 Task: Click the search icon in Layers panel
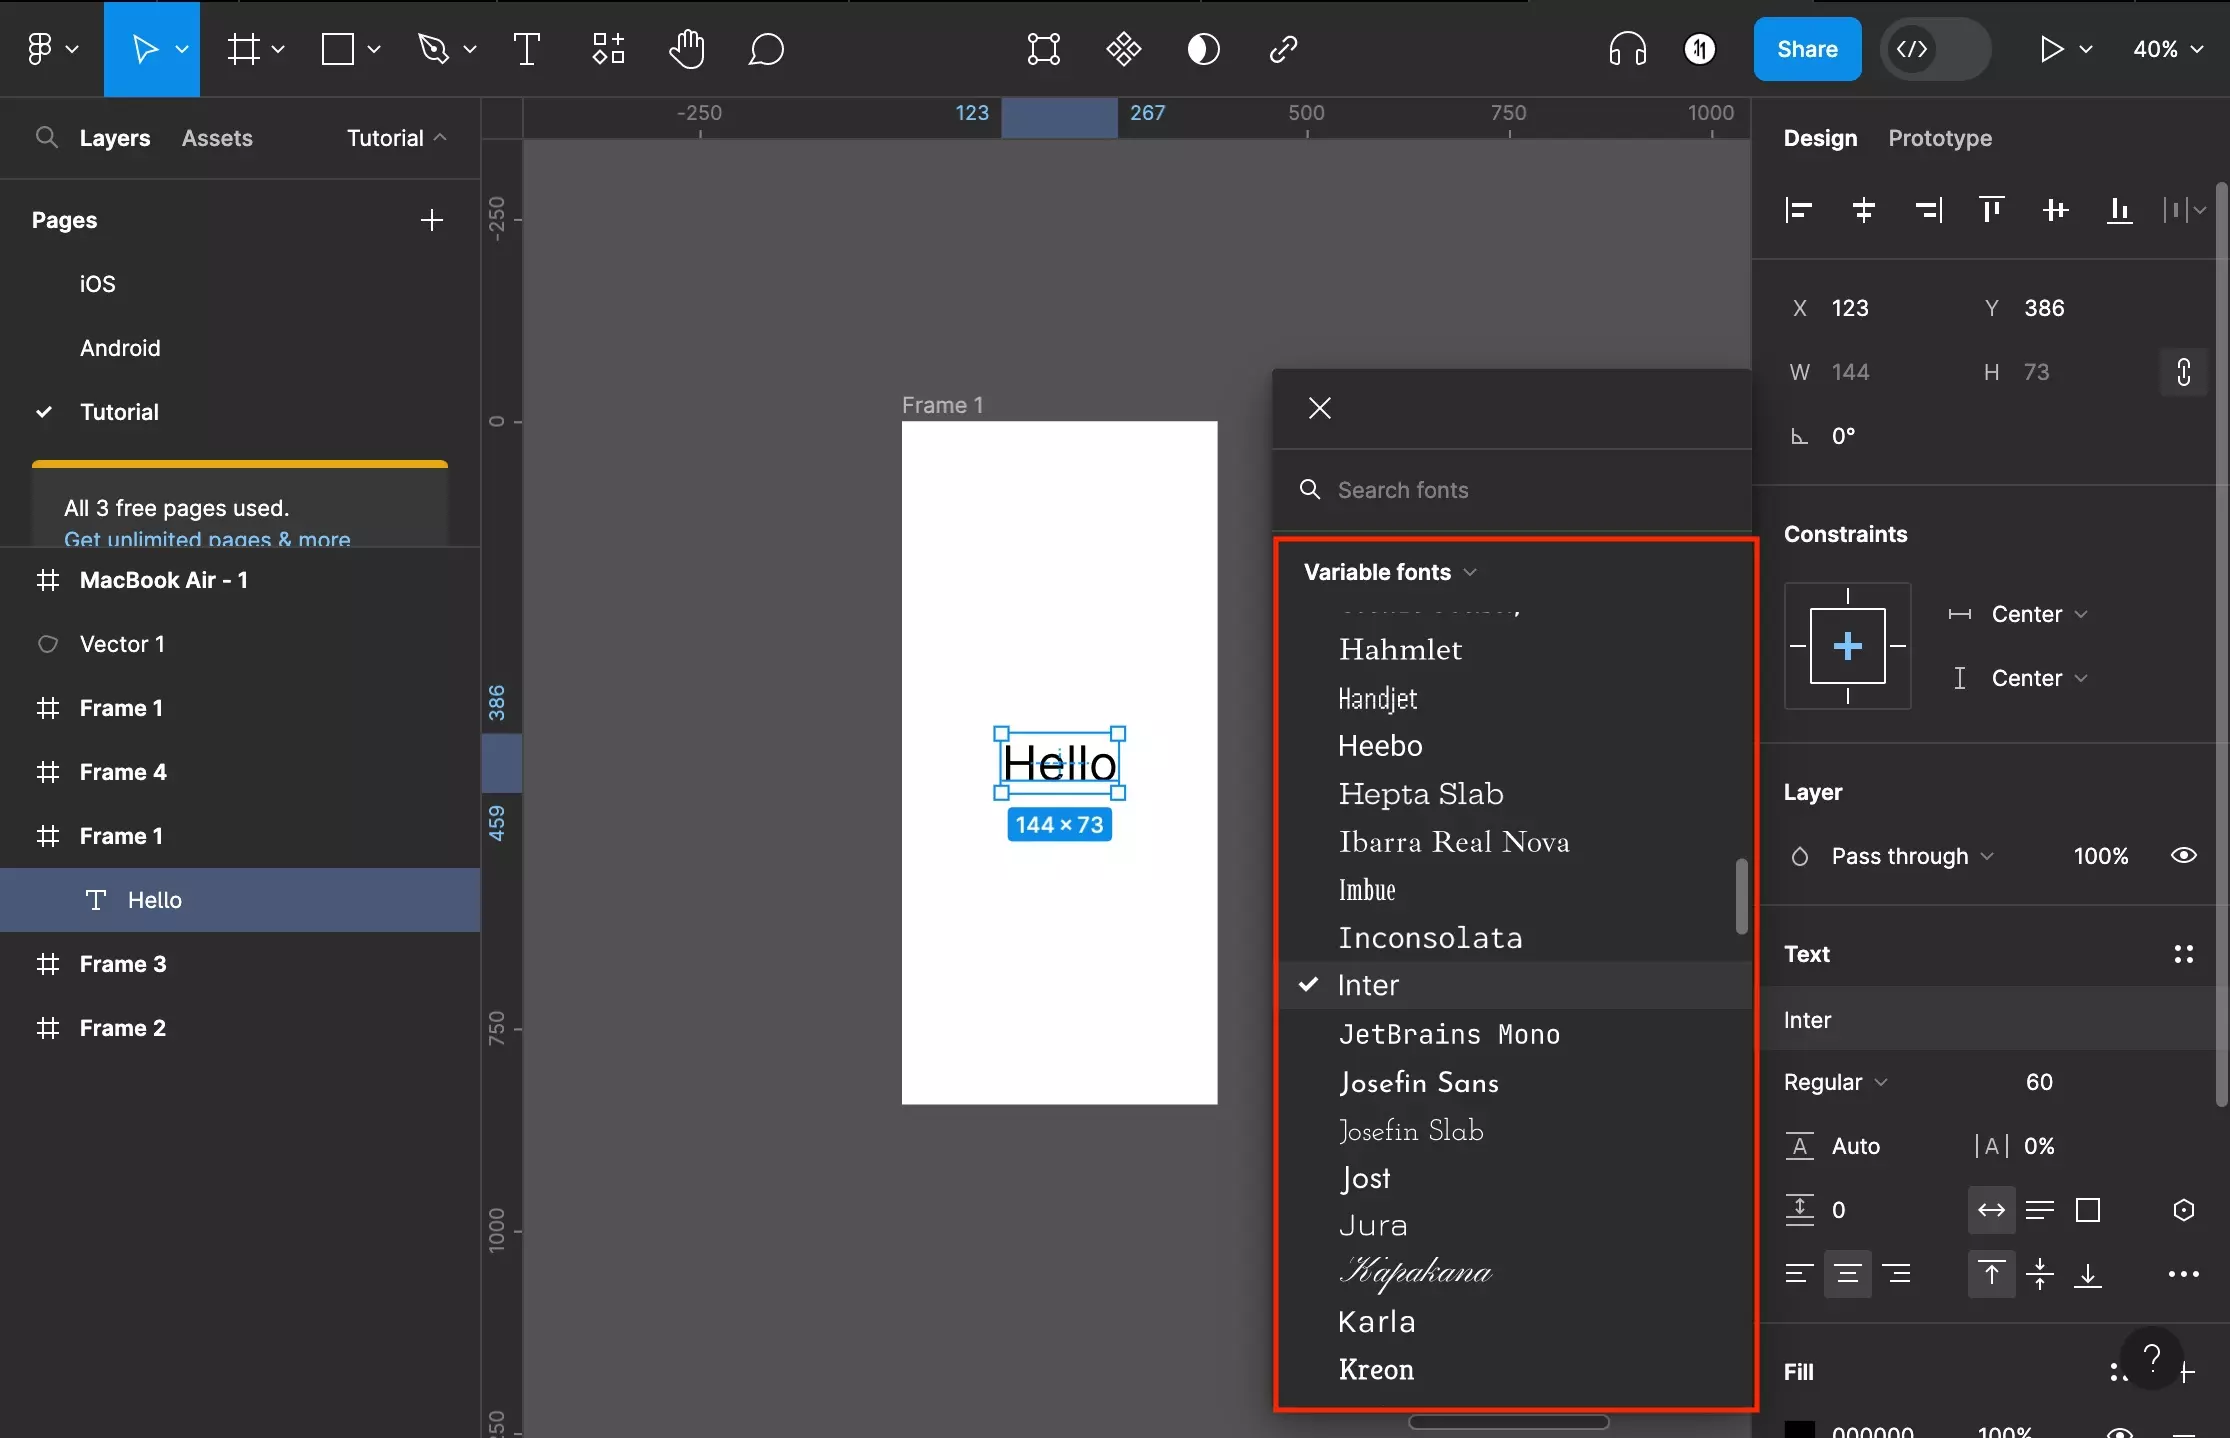46,137
